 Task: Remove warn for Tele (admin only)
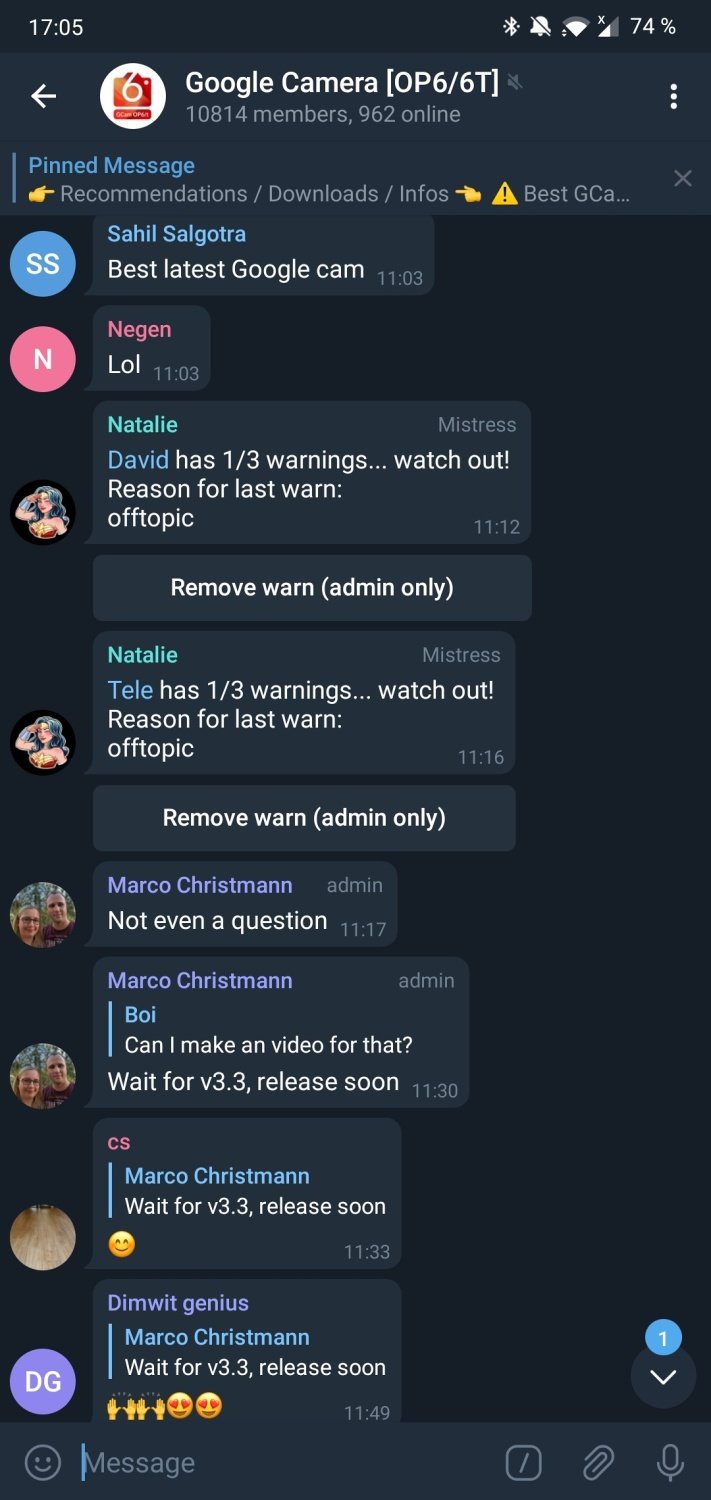click(x=304, y=818)
